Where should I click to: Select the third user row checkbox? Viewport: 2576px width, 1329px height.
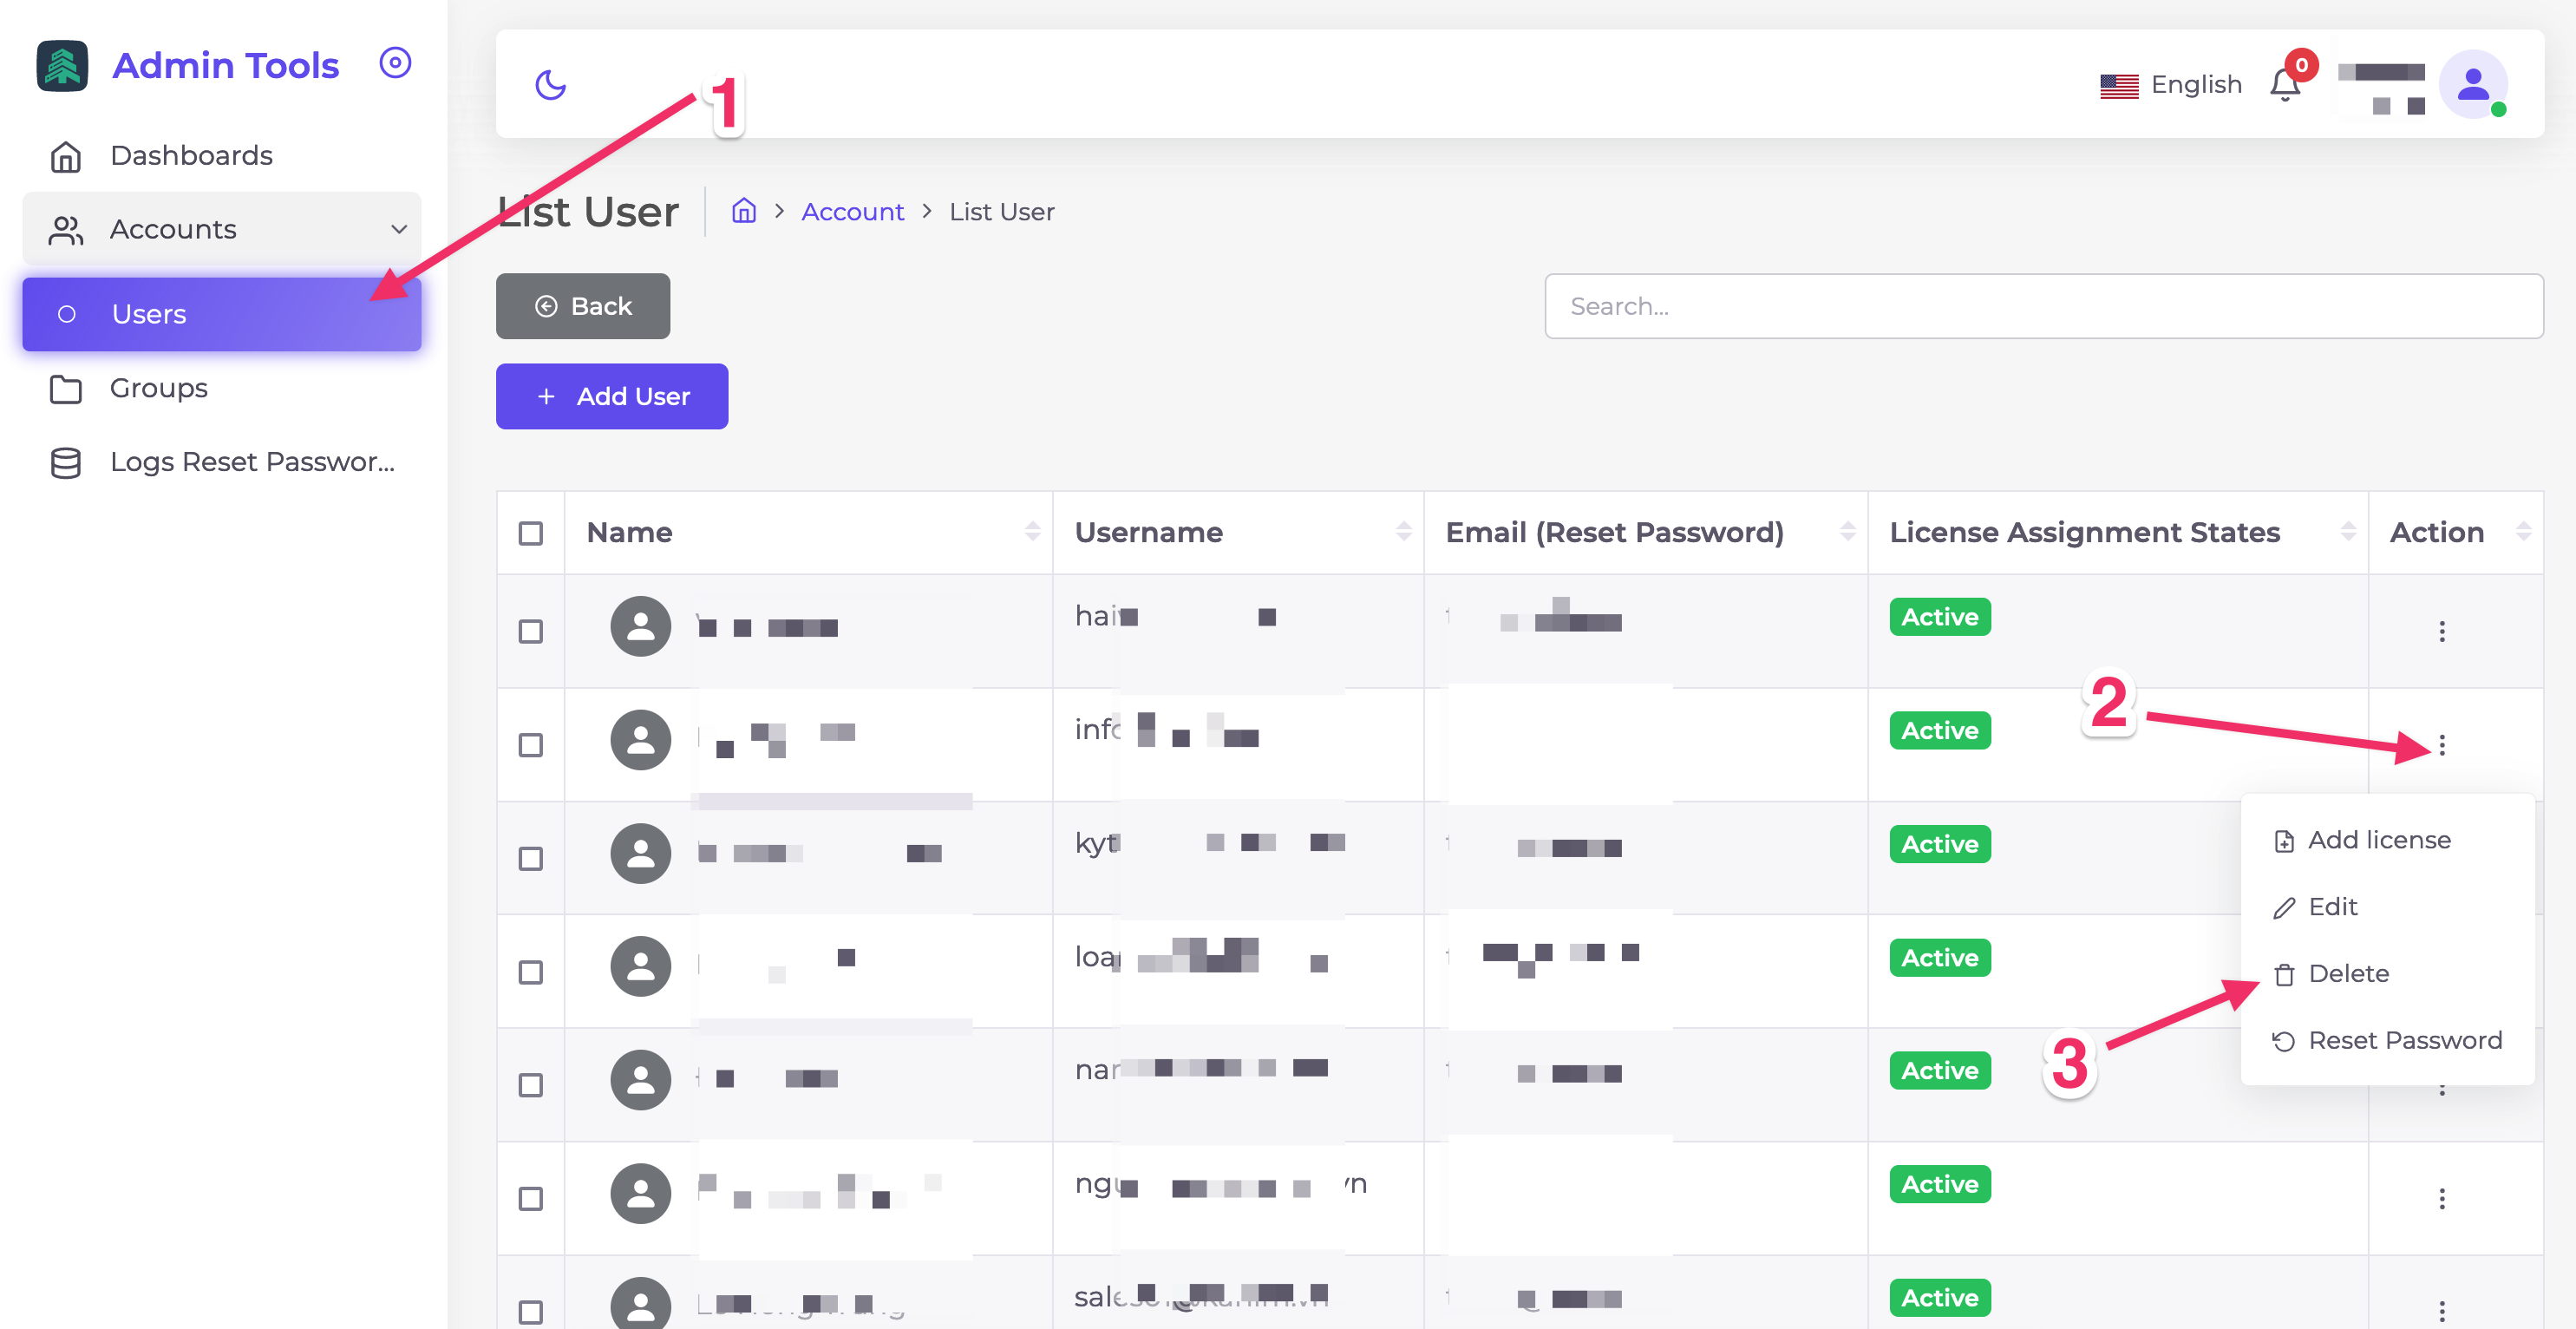click(x=531, y=858)
